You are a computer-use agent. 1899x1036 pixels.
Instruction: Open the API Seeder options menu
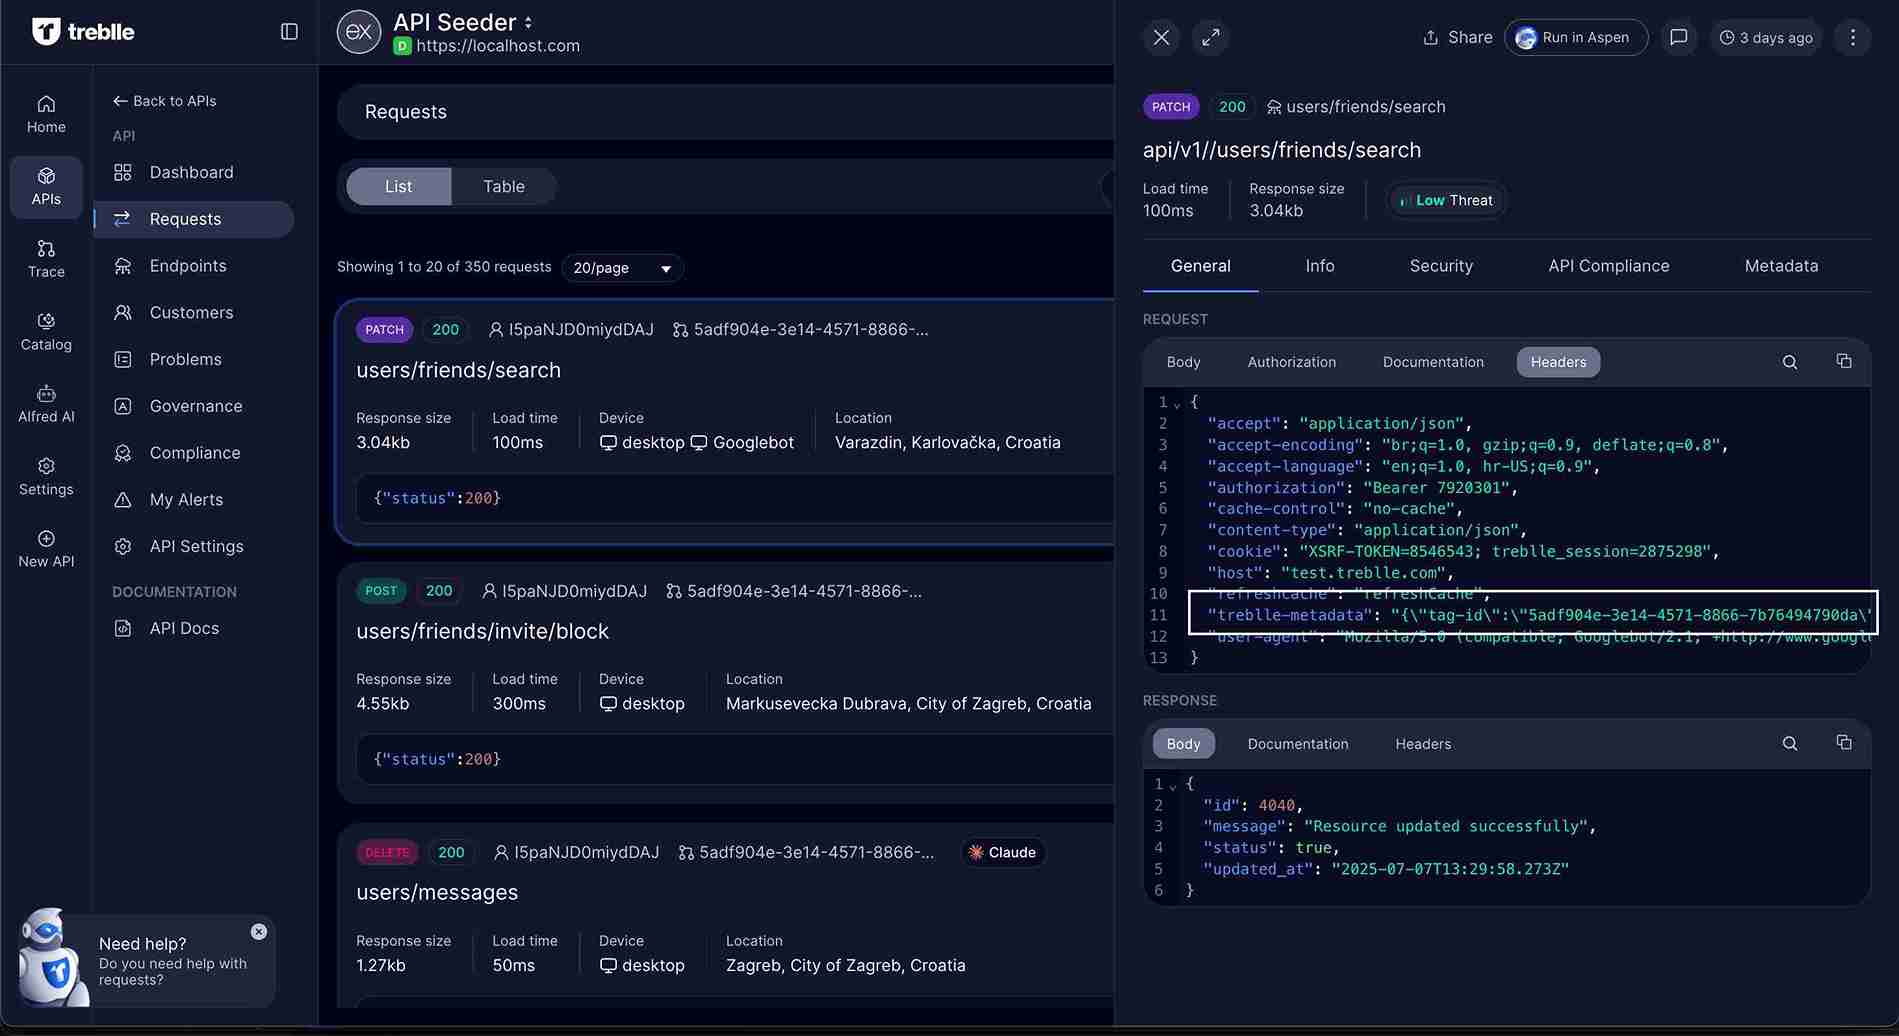529,21
